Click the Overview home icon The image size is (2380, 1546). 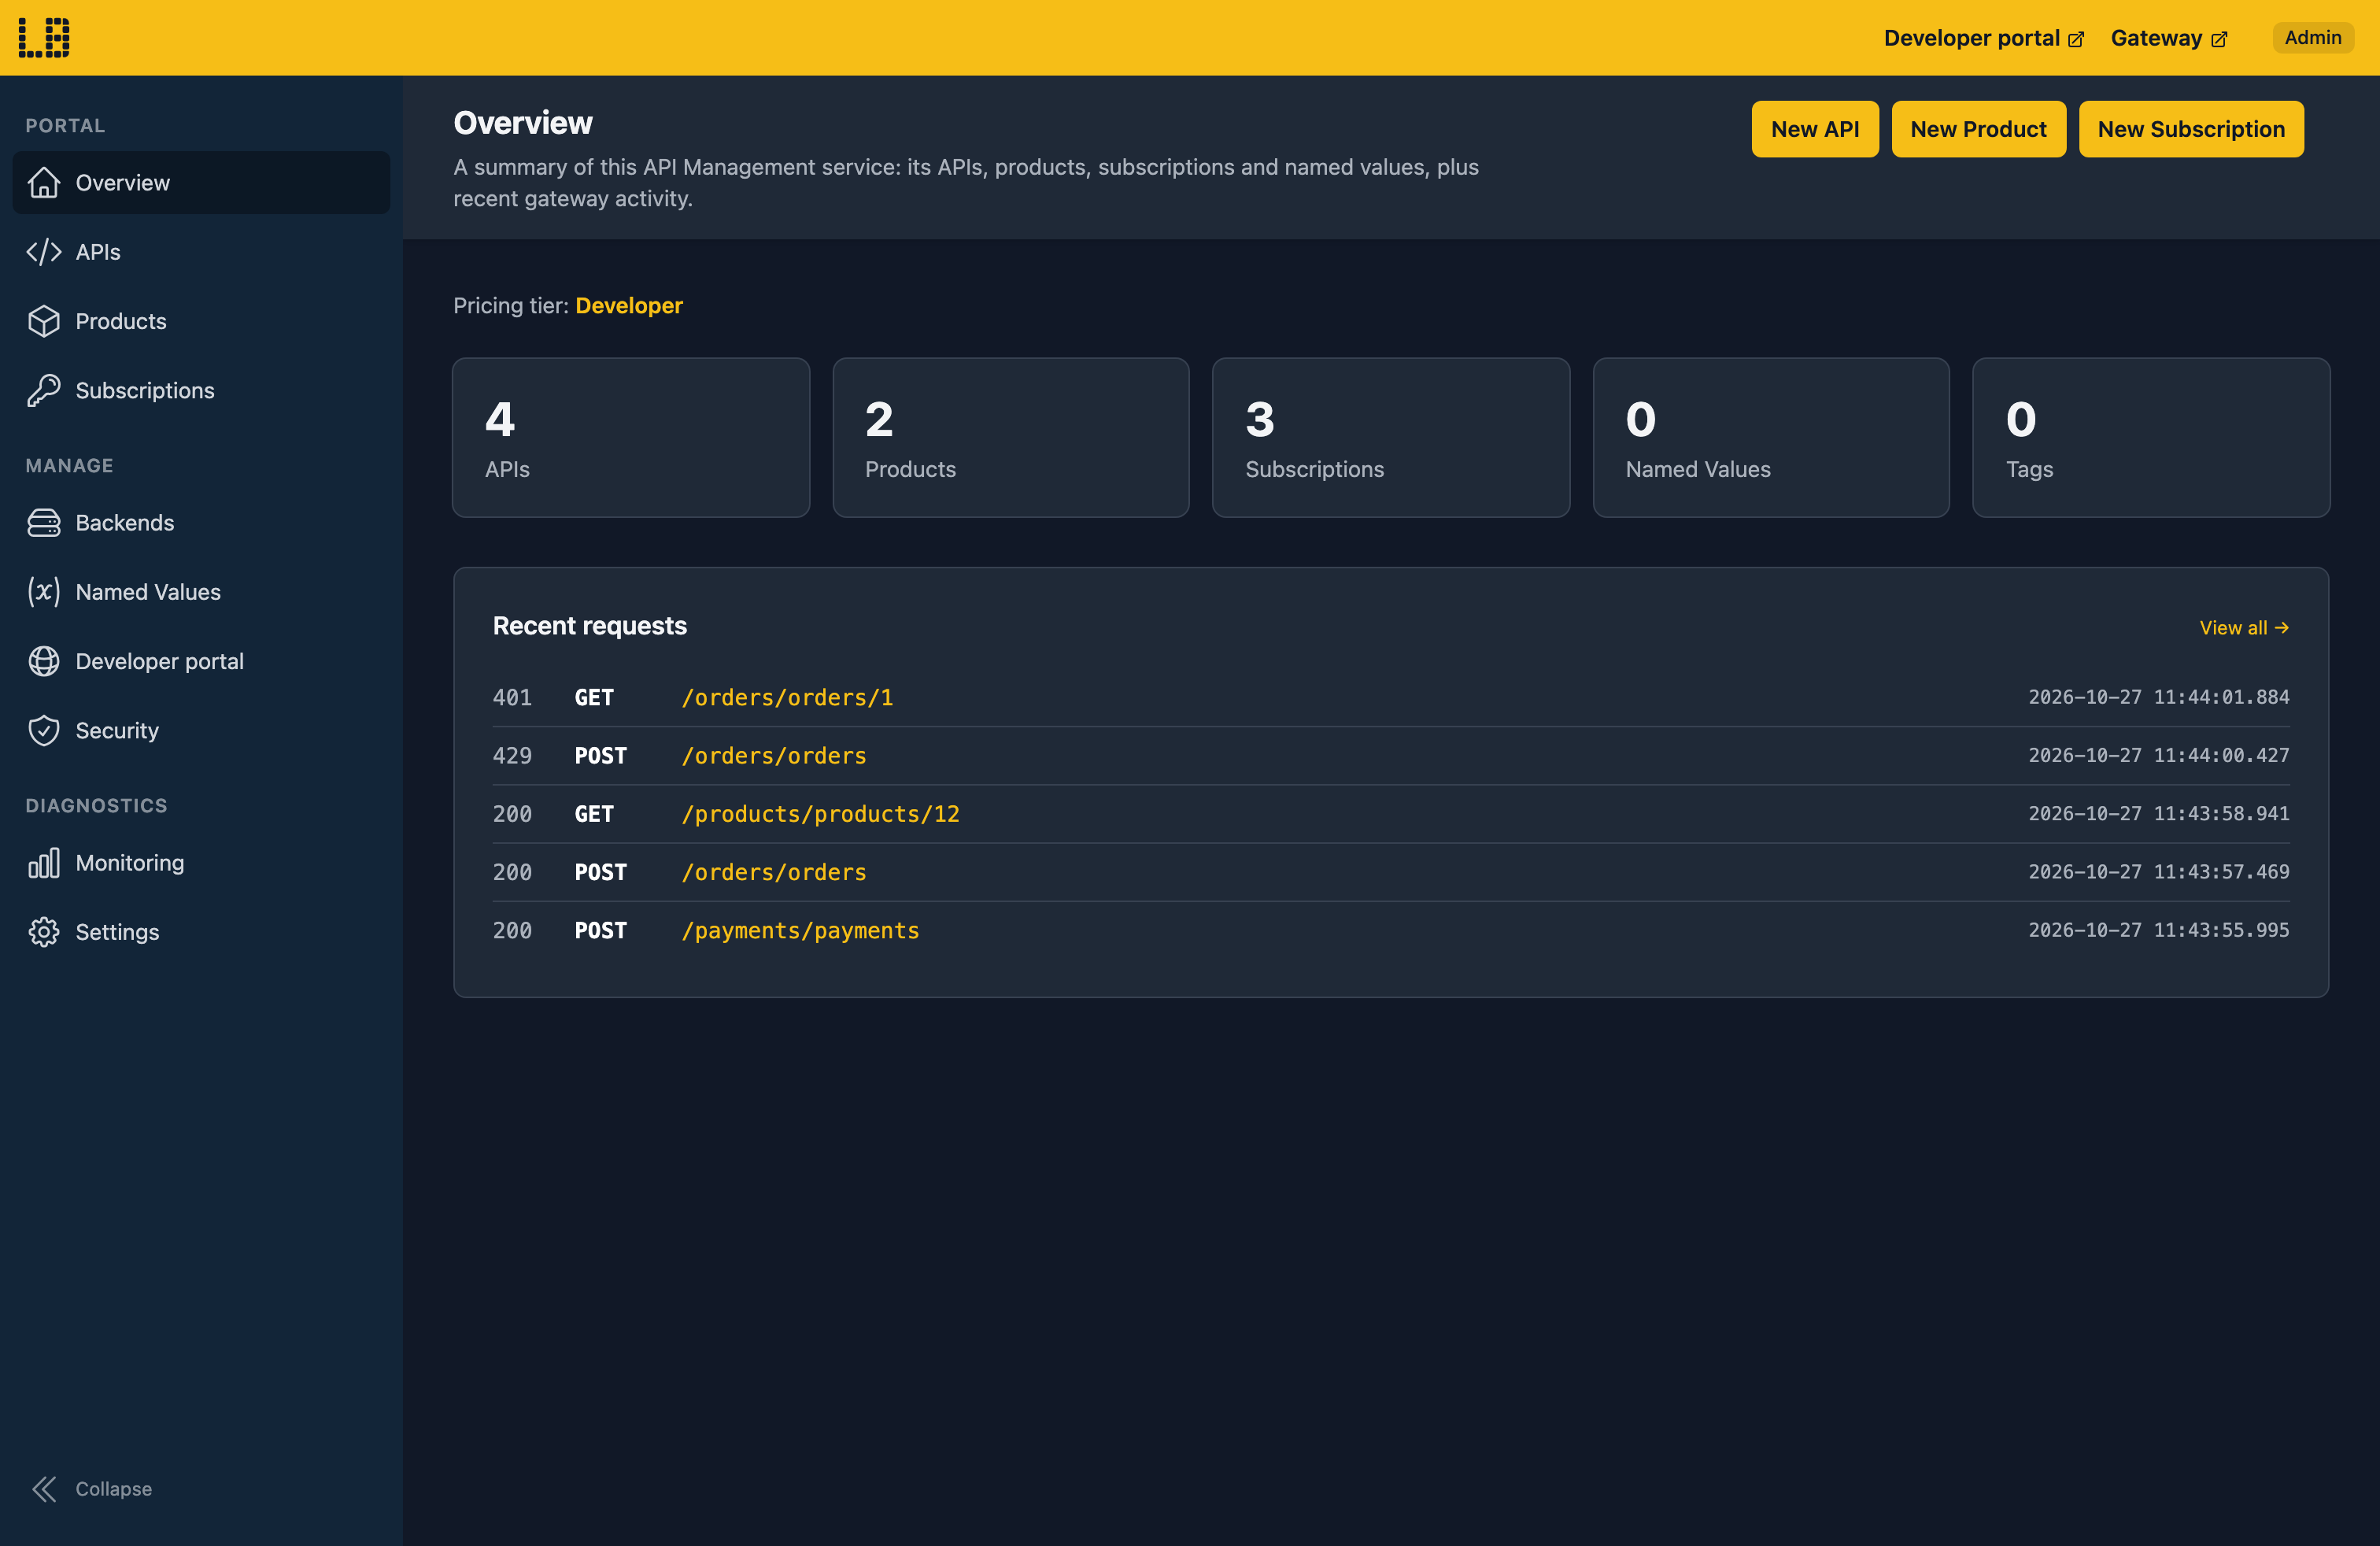coord(44,183)
